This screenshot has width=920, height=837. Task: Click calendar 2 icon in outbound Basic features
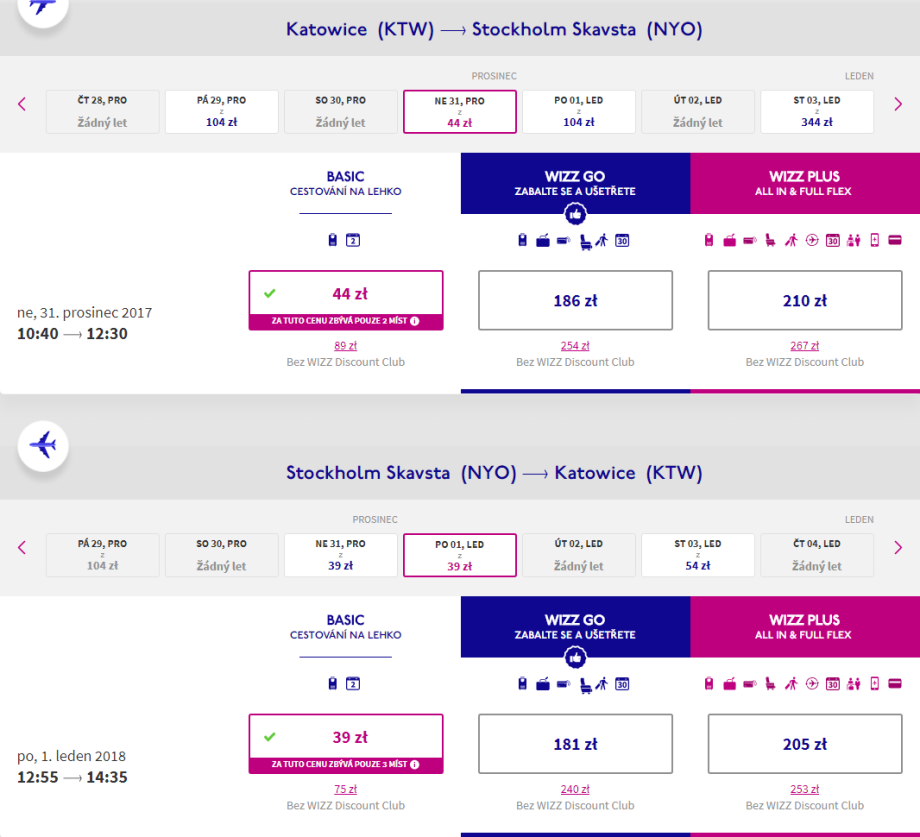click(x=352, y=240)
